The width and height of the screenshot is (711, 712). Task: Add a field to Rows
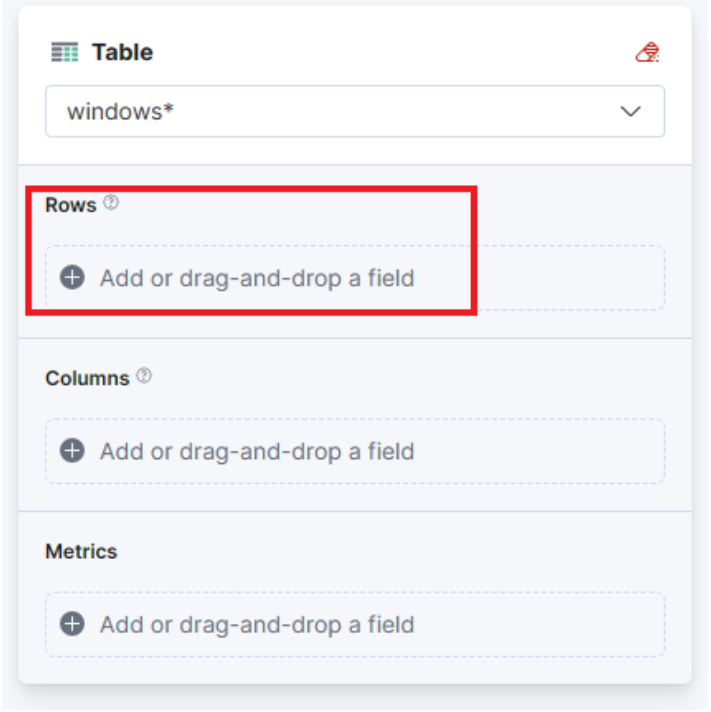pyautogui.click(x=256, y=277)
